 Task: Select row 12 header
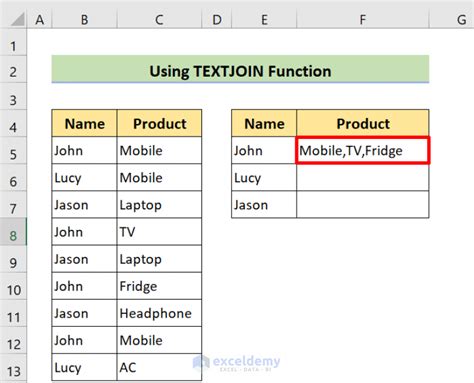[13, 340]
